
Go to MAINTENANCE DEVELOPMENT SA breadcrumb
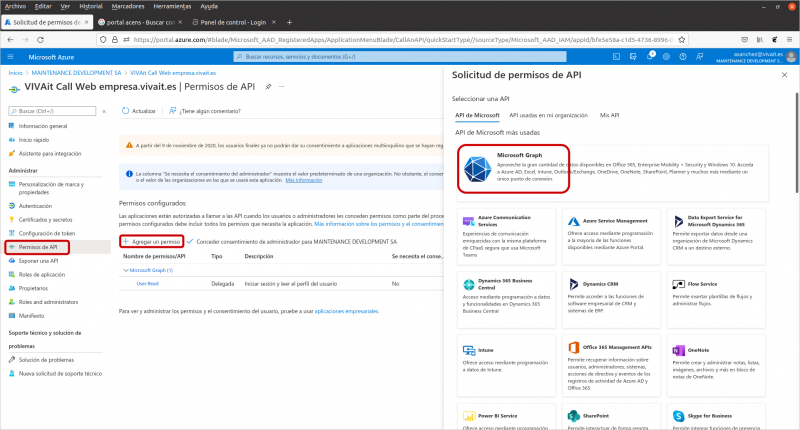pos(77,73)
